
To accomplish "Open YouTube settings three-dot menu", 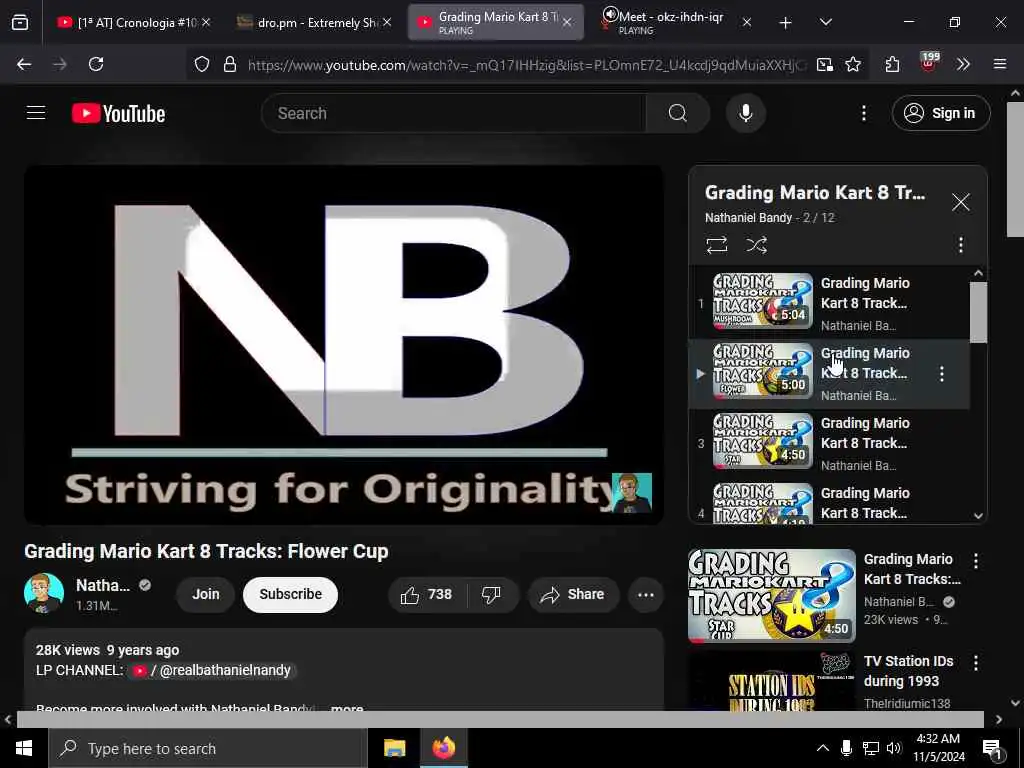I will pos(863,113).
